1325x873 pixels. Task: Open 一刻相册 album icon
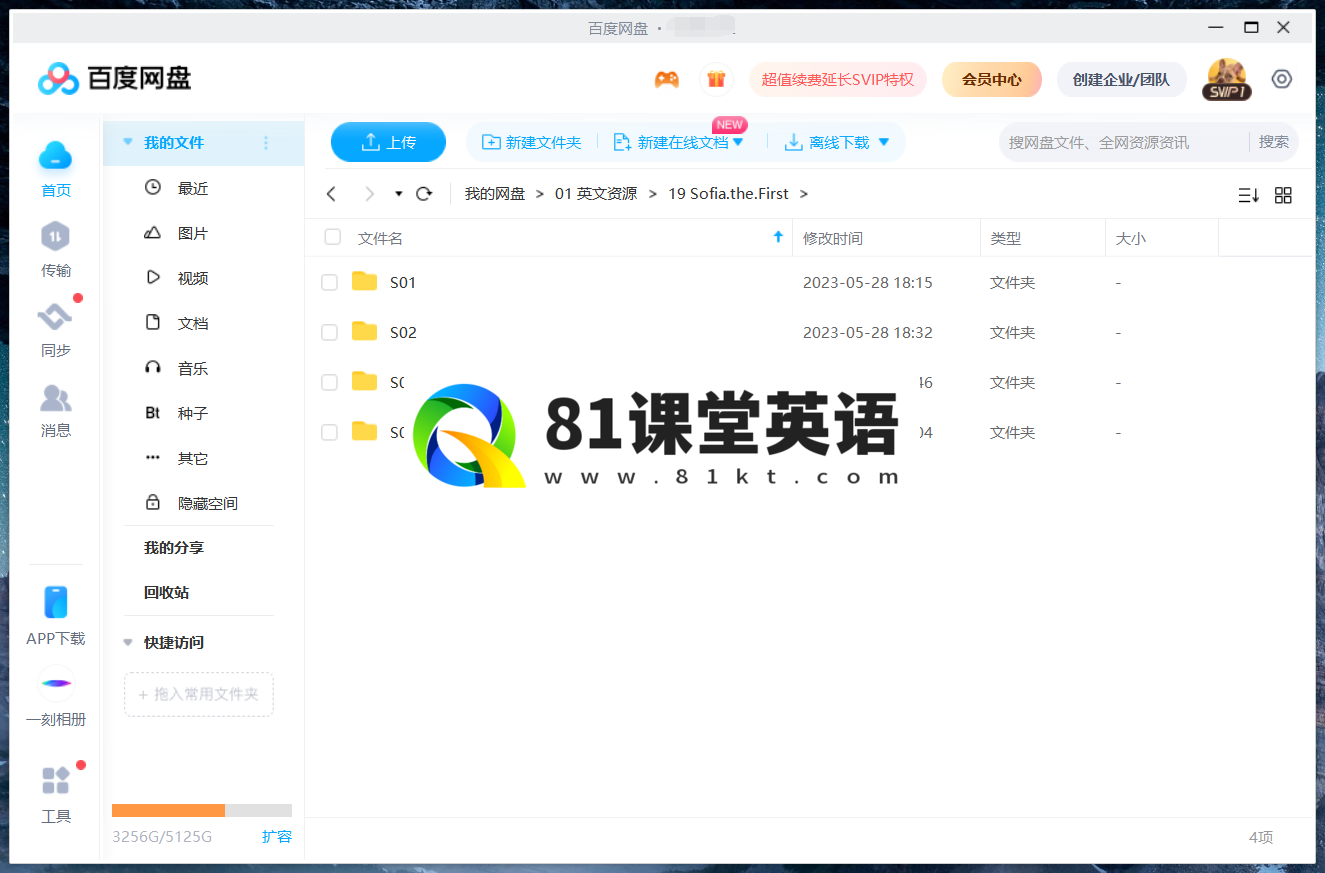coord(56,683)
